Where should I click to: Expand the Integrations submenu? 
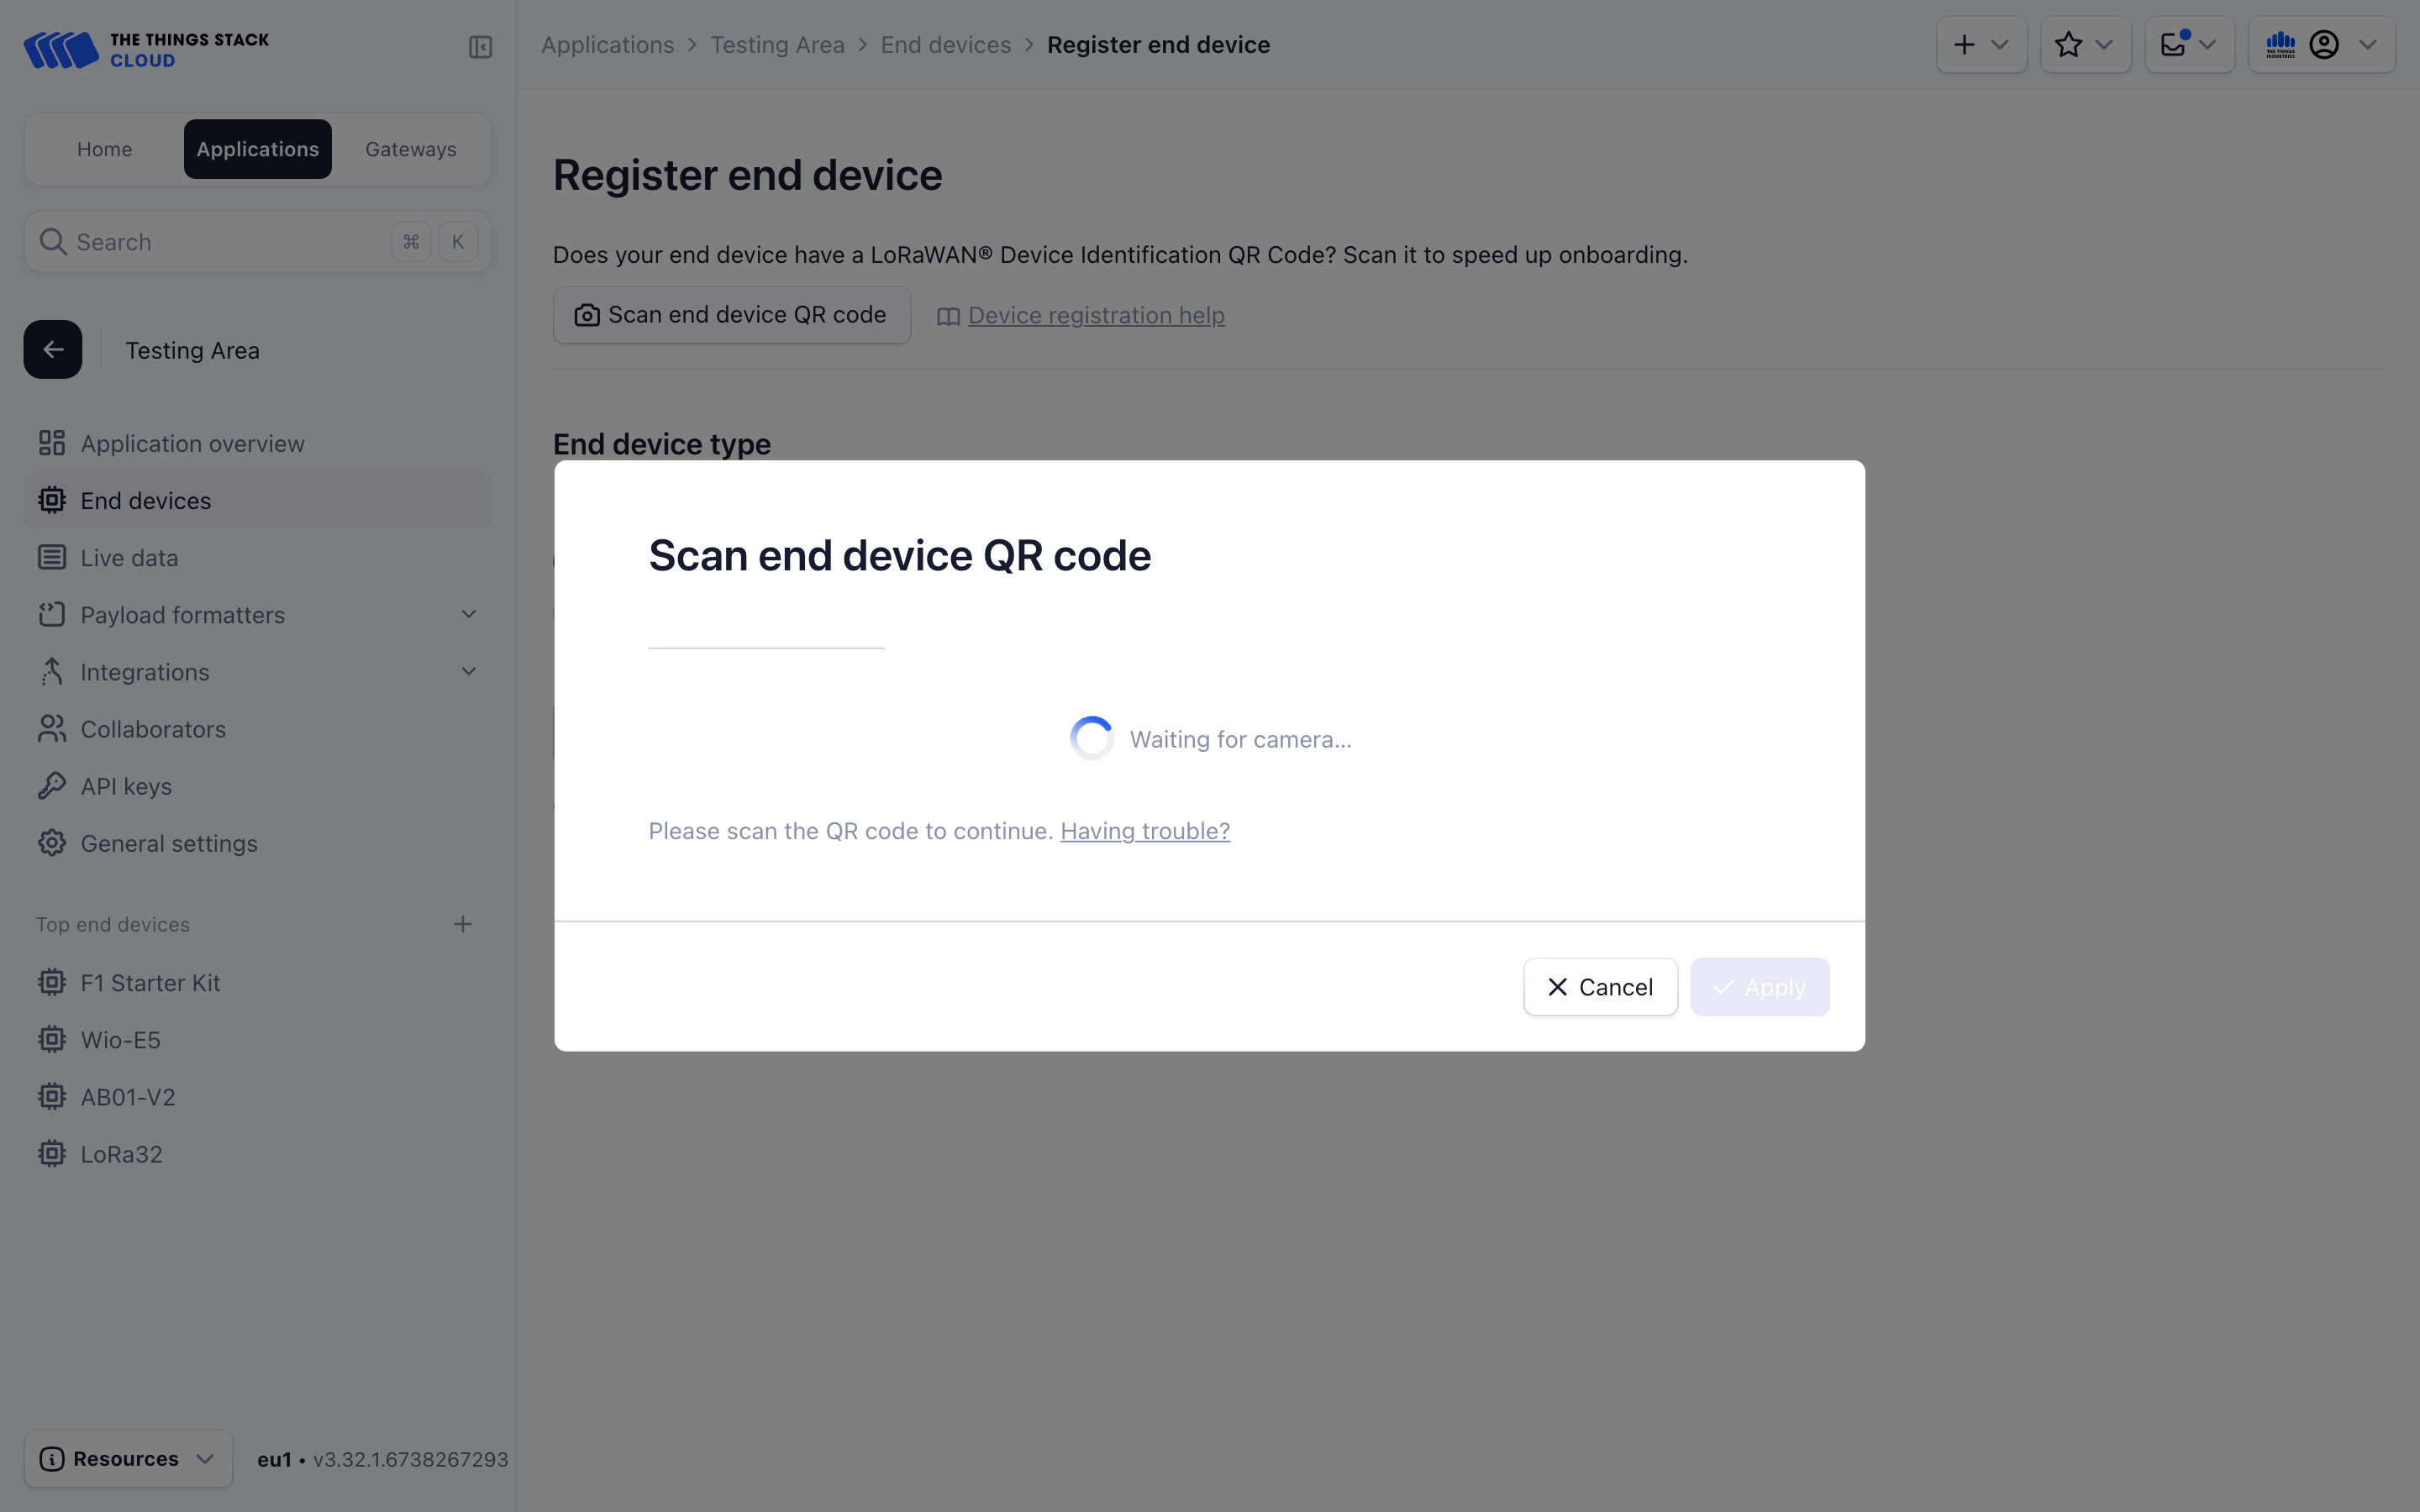point(468,672)
